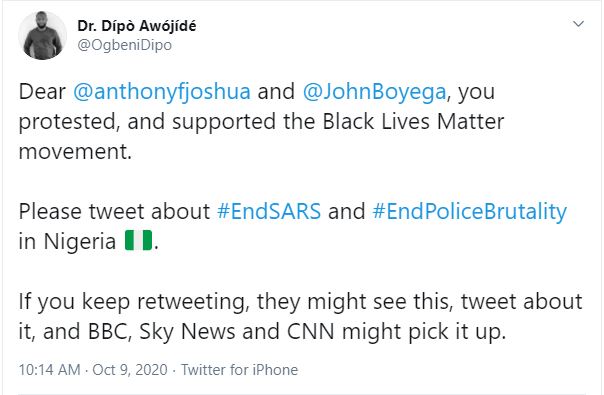Image resolution: width=604 pixels, height=395 pixels.
Task: Click the 'protested, and supported' phrase
Action: [147, 122]
